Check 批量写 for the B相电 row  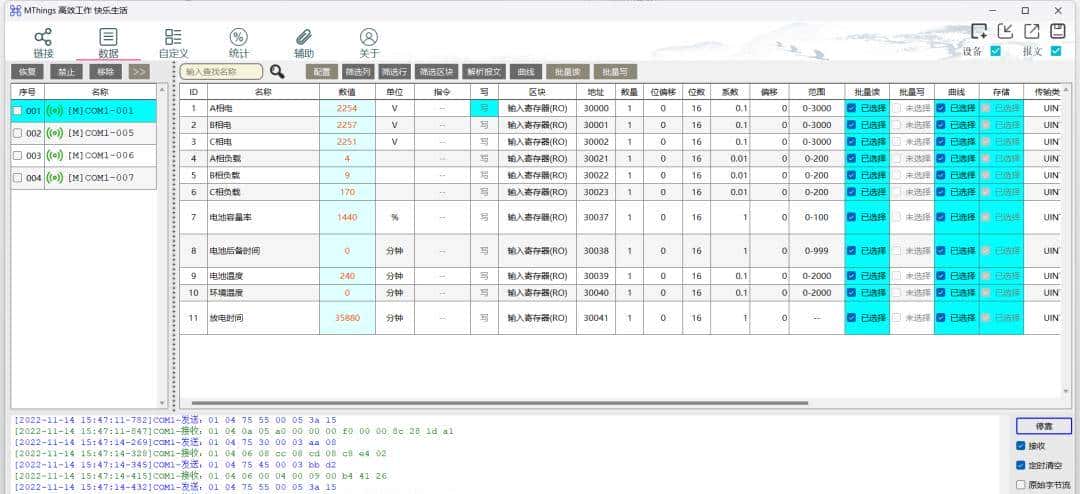pyautogui.click(x=897, y=125)
